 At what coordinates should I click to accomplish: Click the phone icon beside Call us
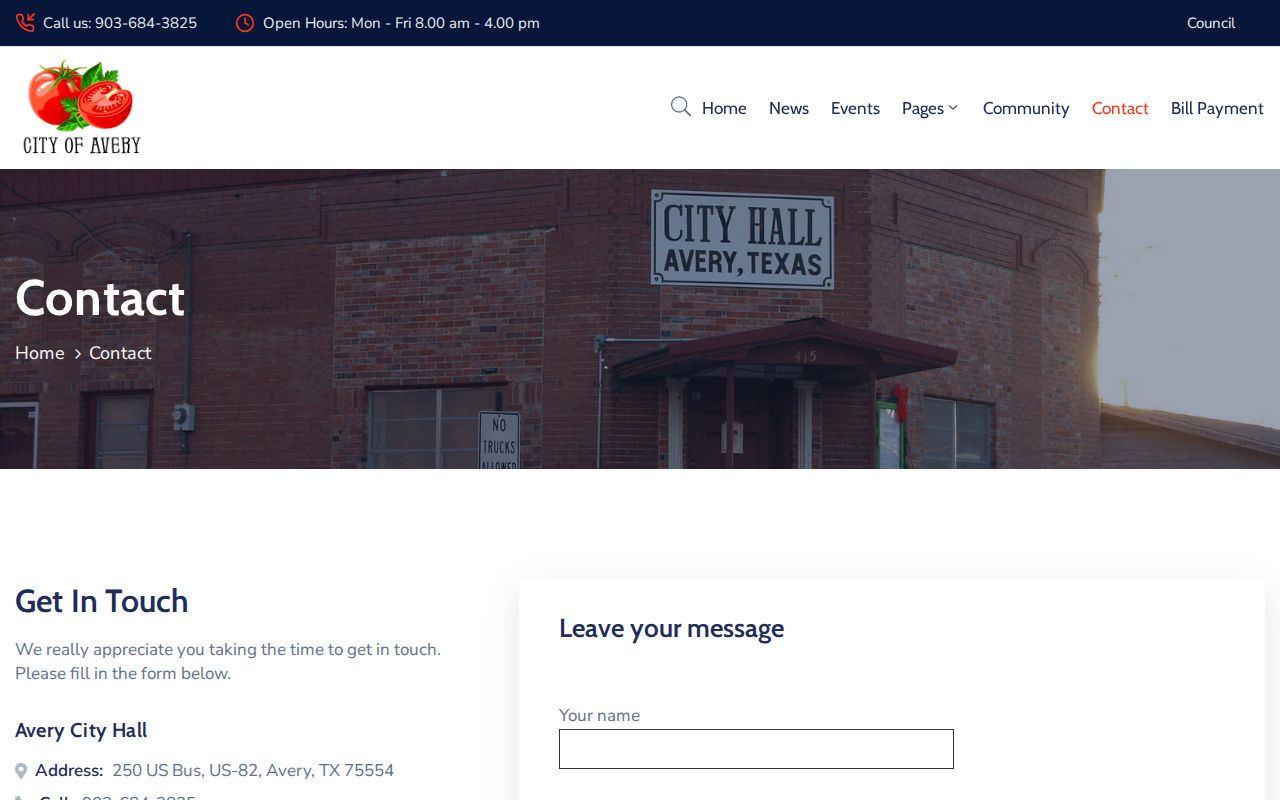(x=25, y=23)
